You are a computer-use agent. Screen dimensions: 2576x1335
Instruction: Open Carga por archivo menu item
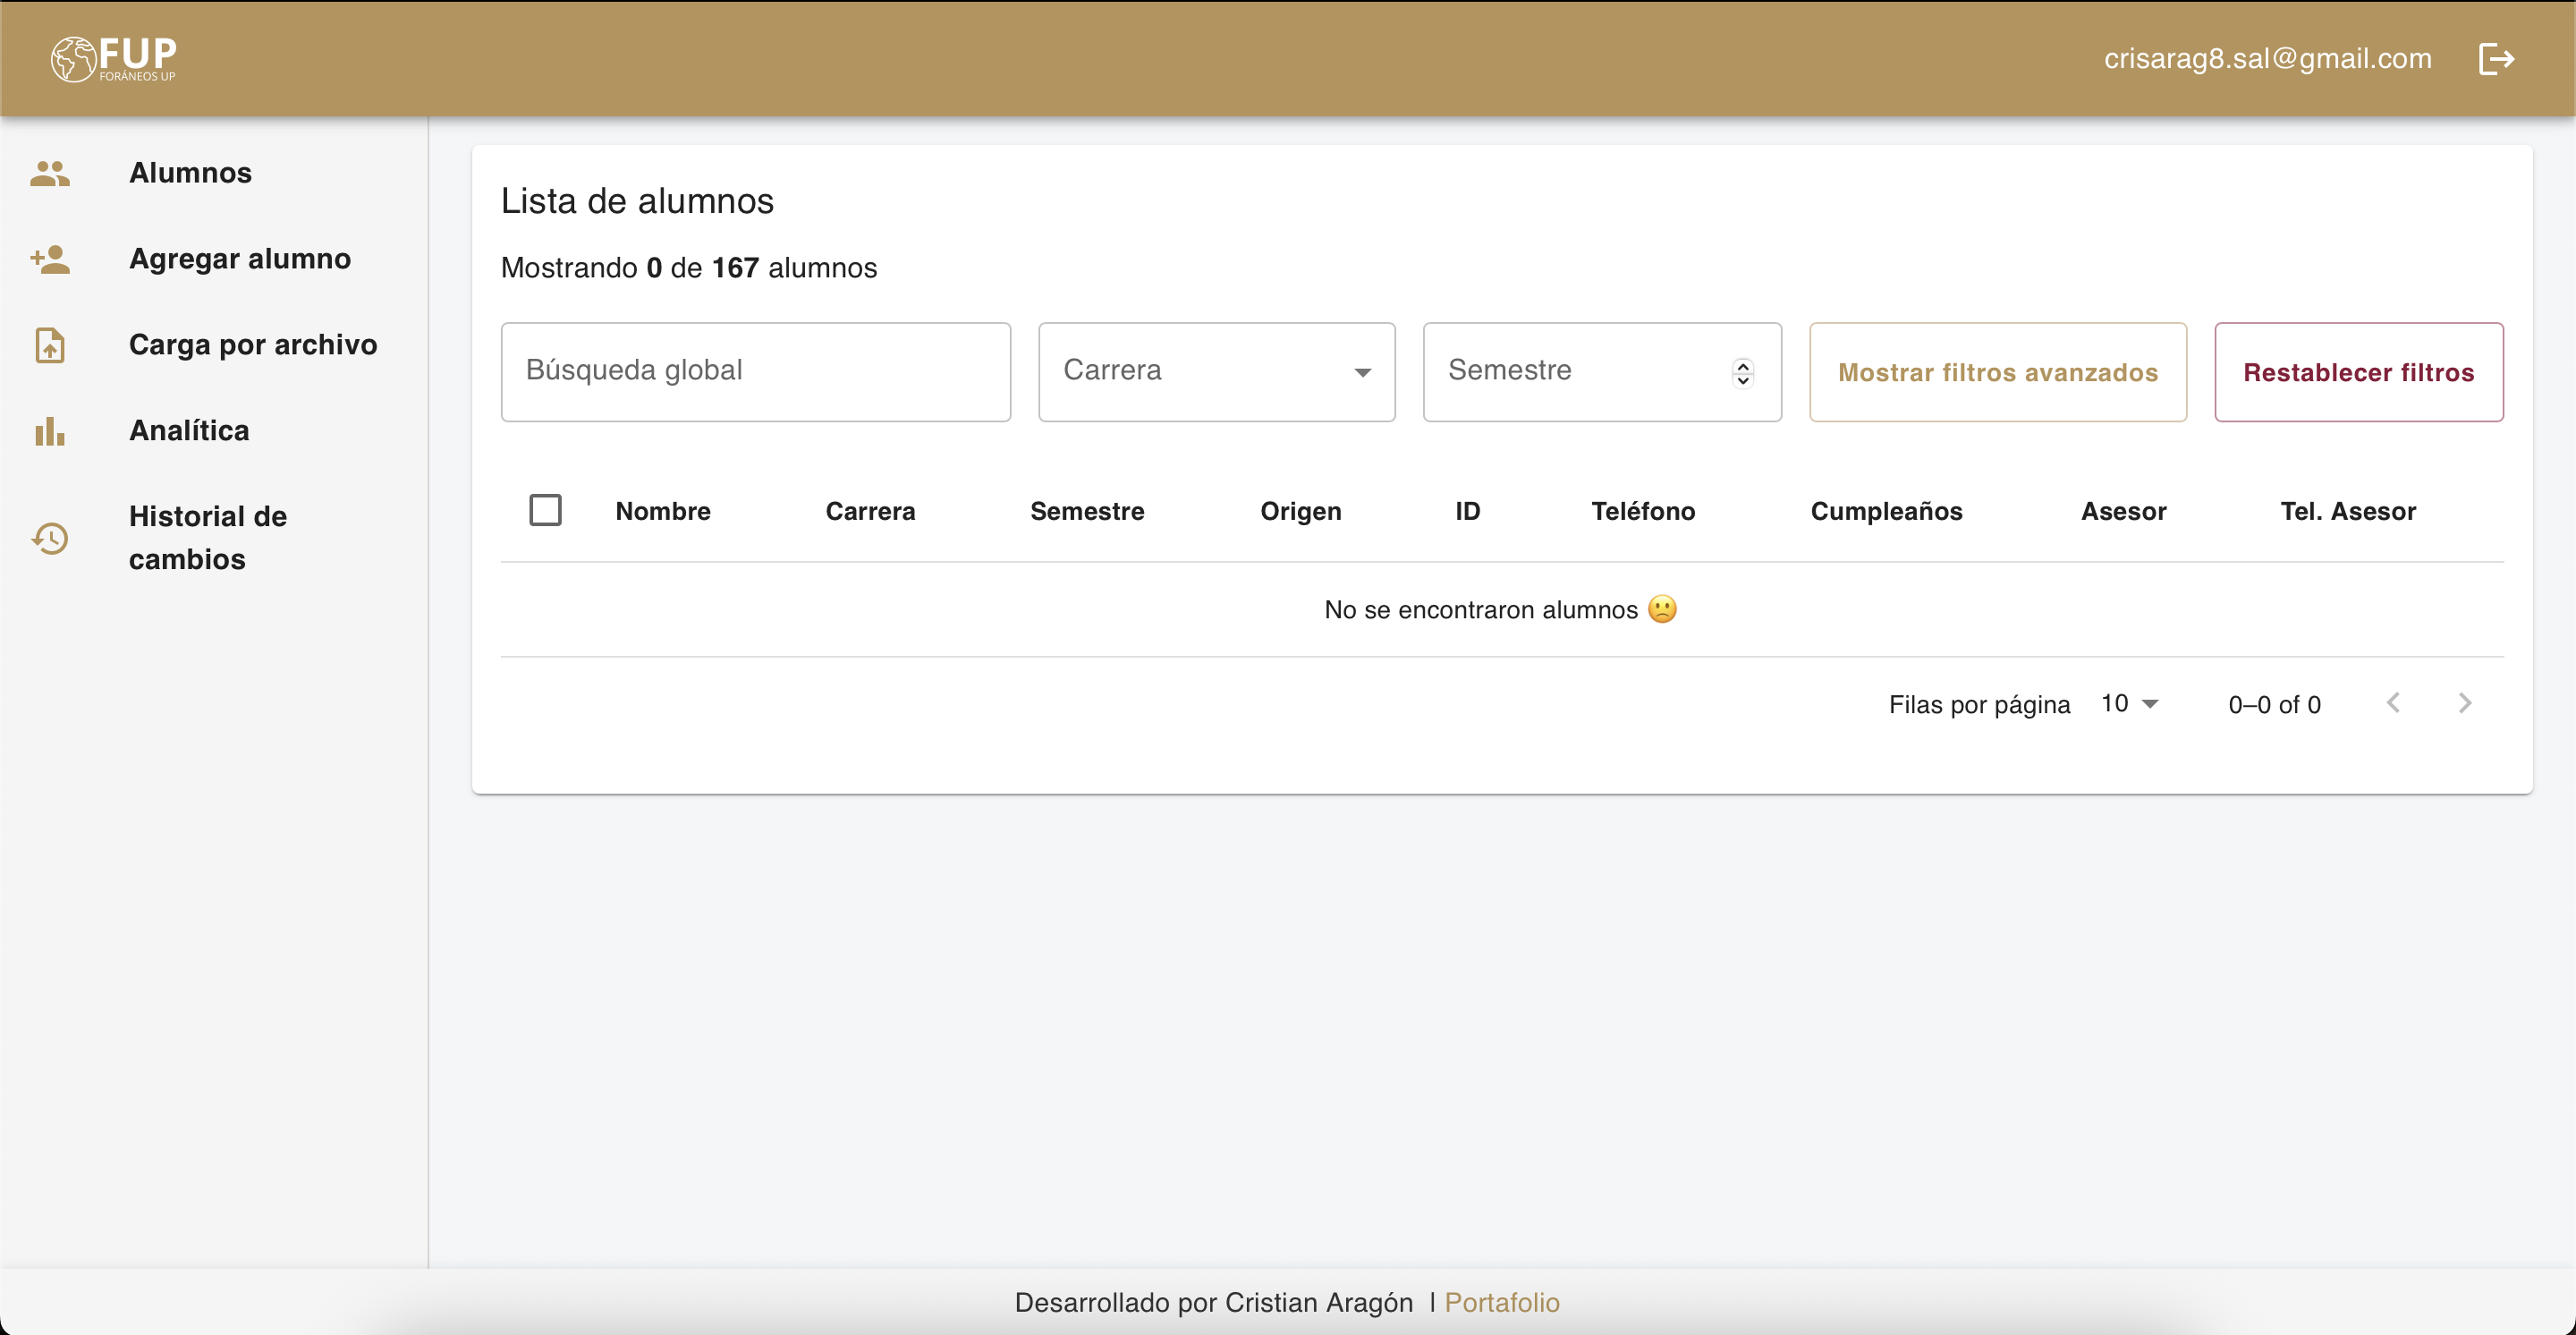pyautogui.click(x=214, y=345)
